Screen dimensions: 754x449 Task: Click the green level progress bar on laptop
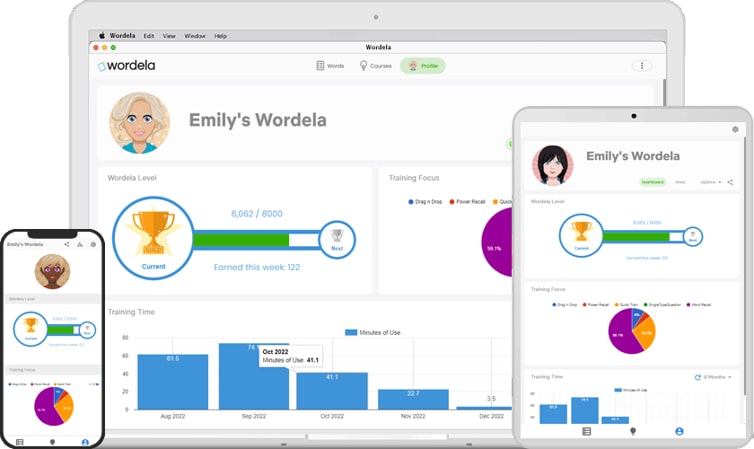click(241, 240)
